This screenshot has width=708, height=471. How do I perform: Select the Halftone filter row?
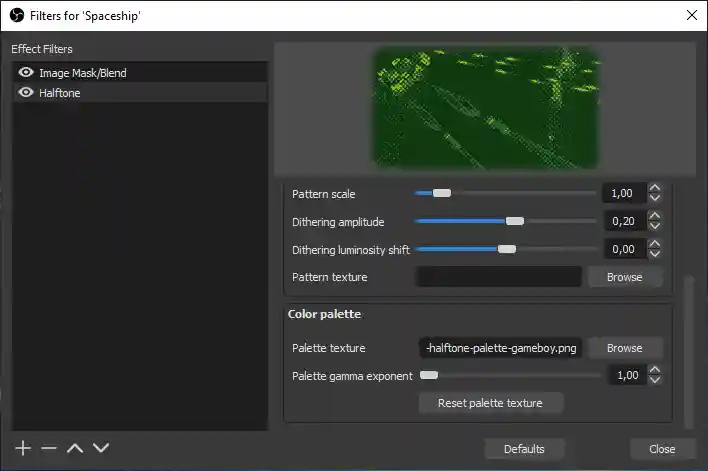click(140, 93)
